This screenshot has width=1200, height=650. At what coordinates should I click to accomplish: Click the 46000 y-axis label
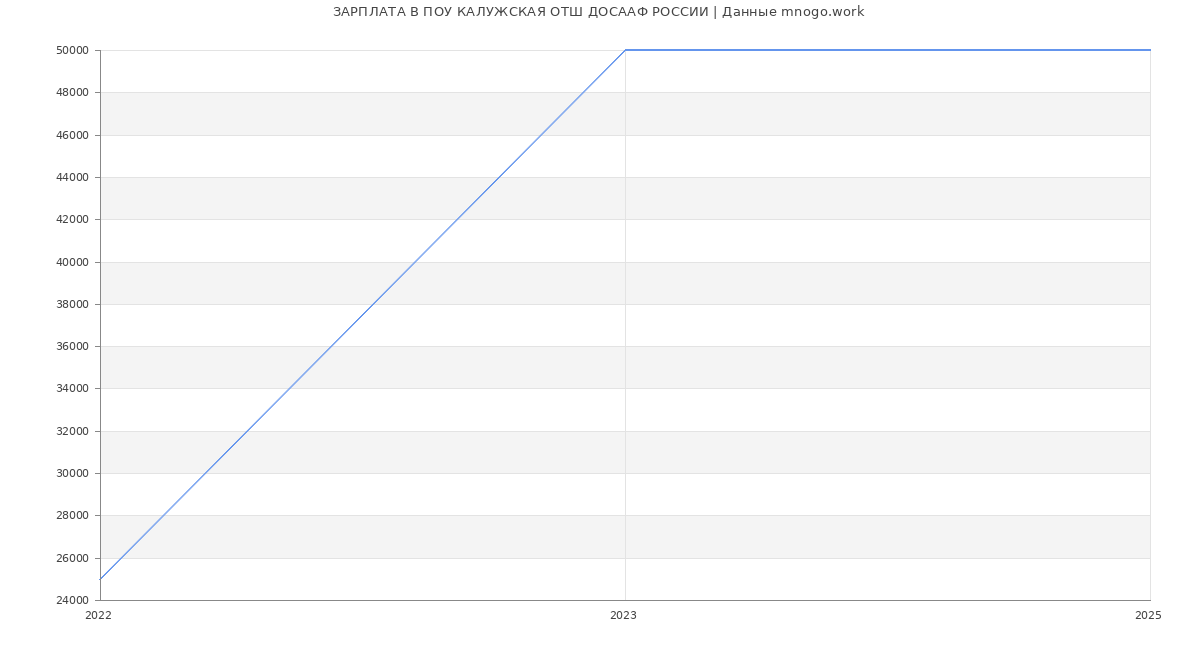pos(72,135)
